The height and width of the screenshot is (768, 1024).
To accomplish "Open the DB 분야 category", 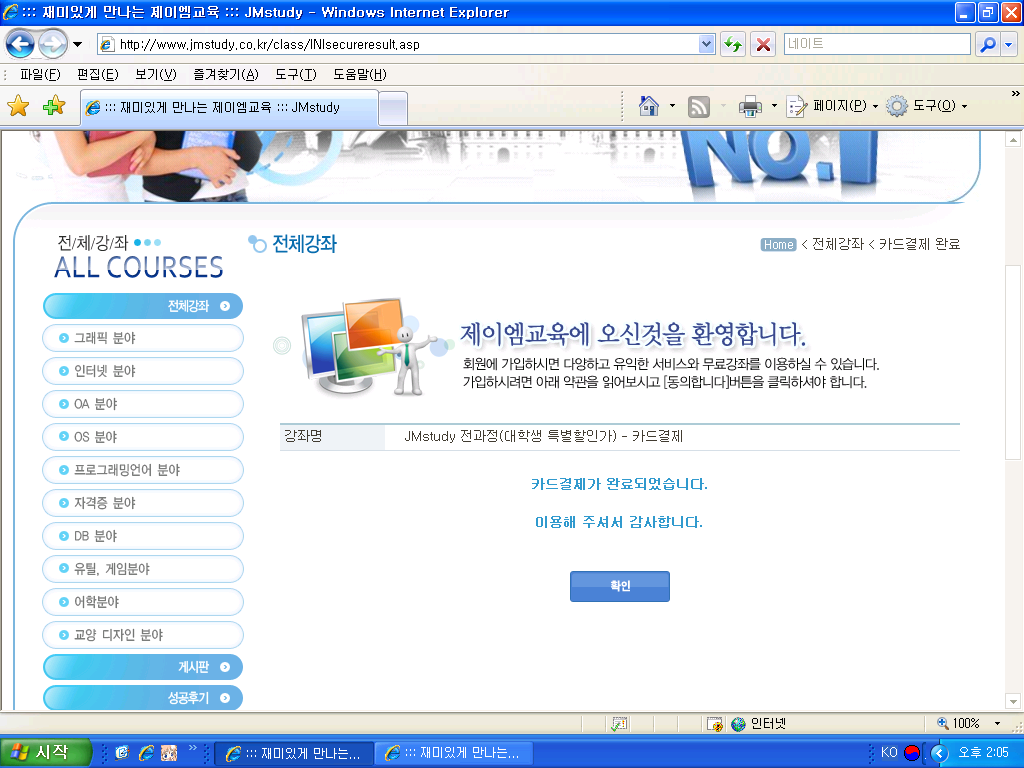I will [x=143, y=536].
